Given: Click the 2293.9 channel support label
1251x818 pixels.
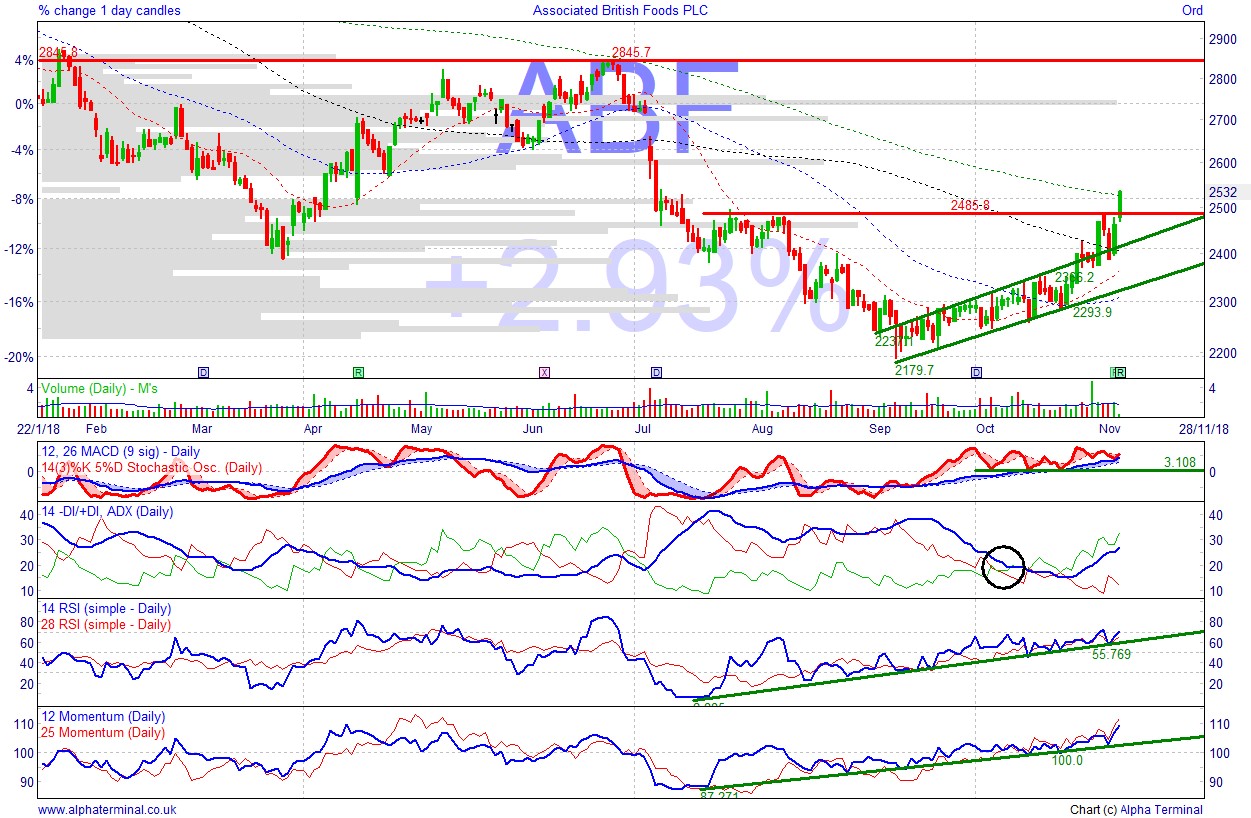Looking at the screenshot, I should (x=1093, y=312).
